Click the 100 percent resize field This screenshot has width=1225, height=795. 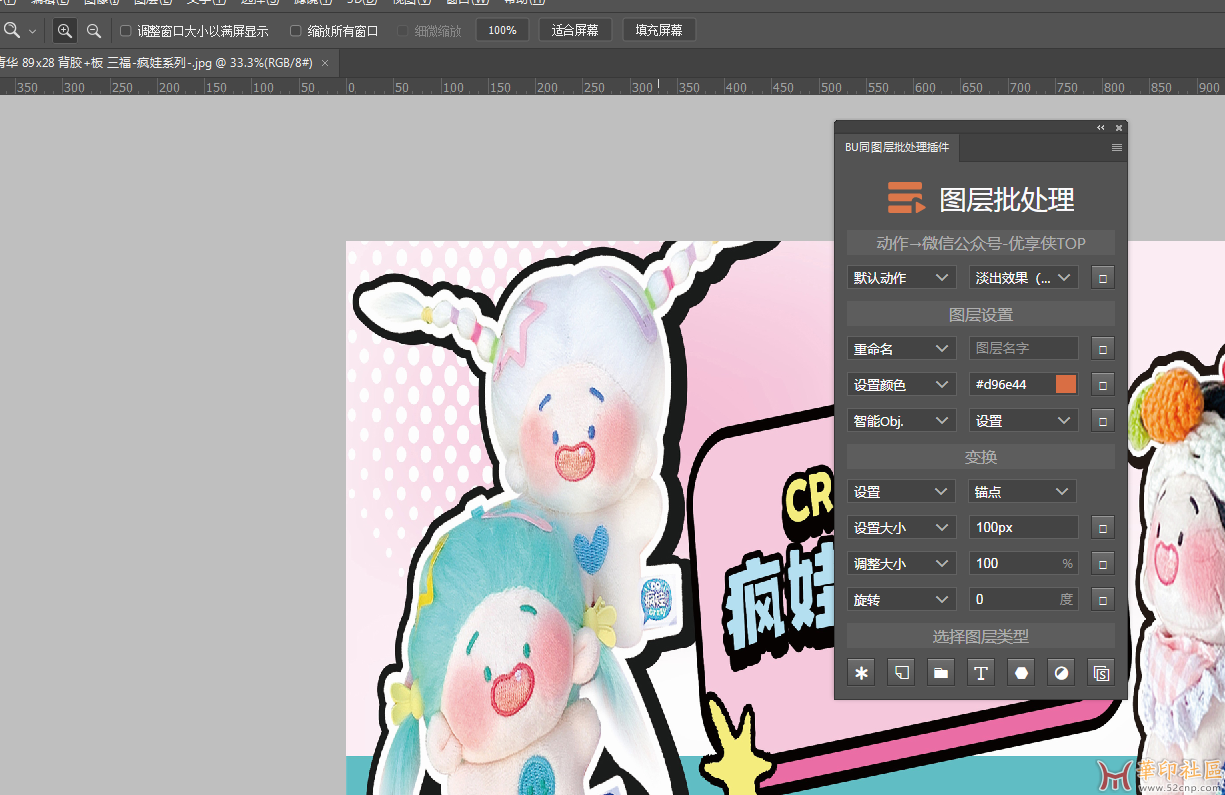point(1024,563)
